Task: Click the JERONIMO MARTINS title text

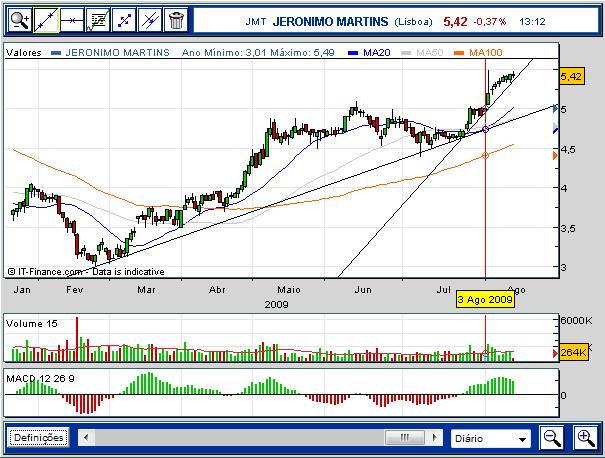Action: point(330,22)
